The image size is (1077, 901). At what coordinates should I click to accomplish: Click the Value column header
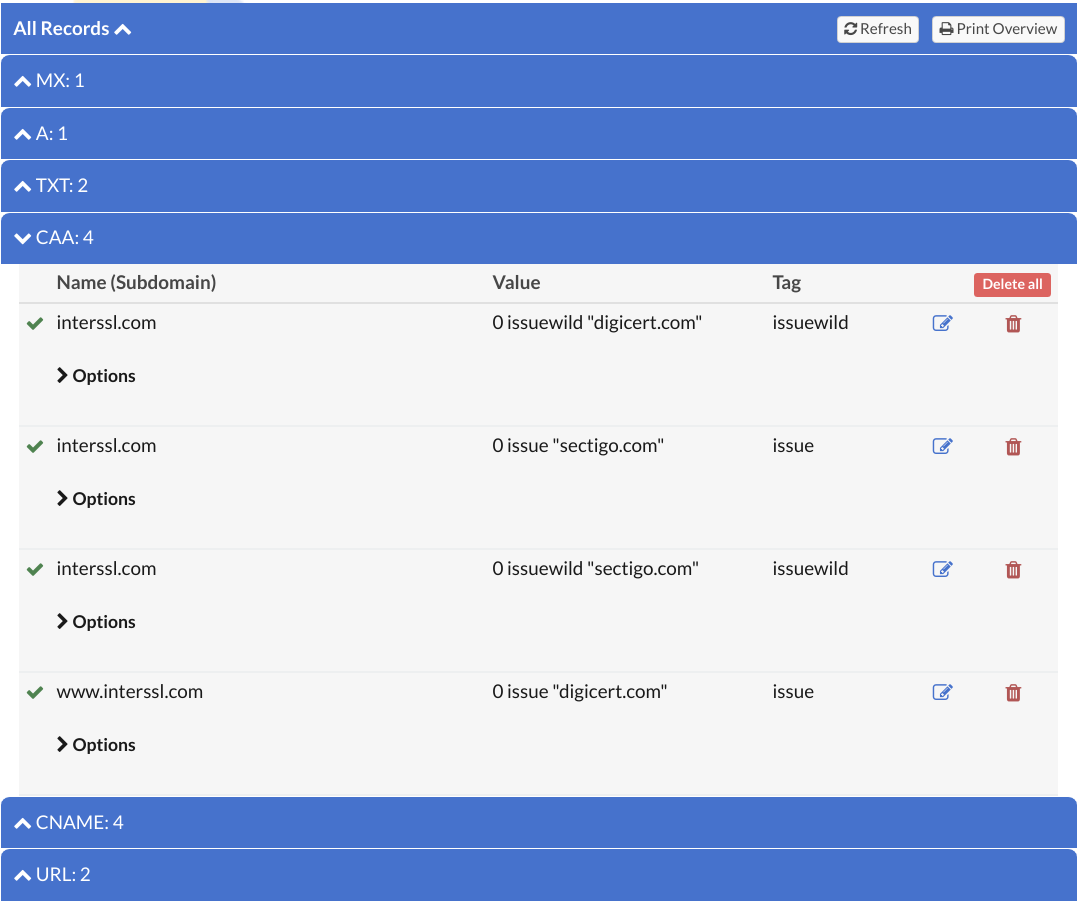[516, 282]
